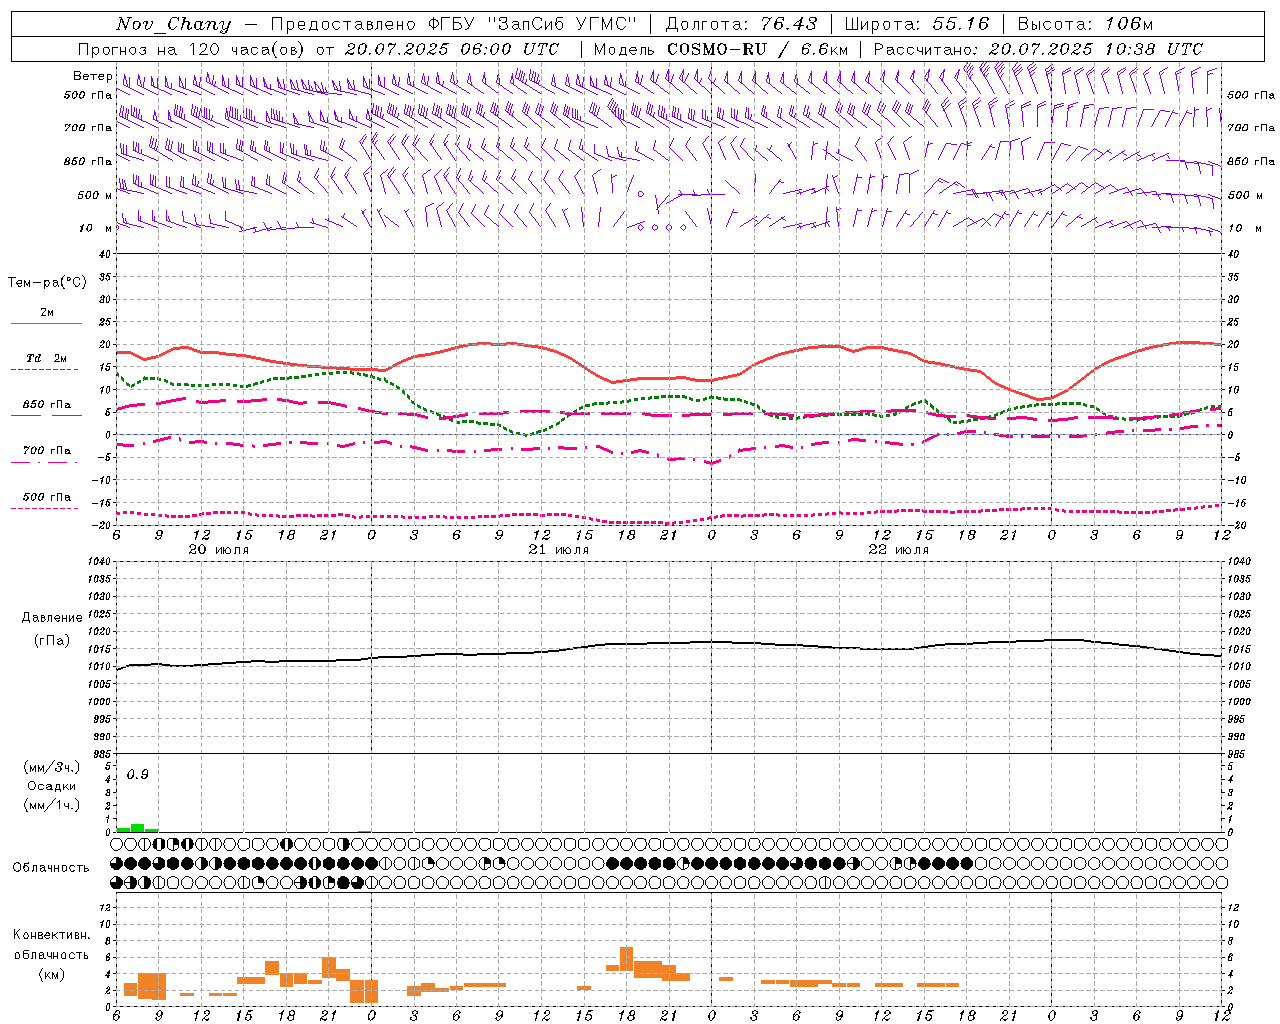The width and height of the screenshot is (1280, 1024).
Task: Select the Модель COSMO-RU / 6.6км label
Action: click(x=721, y=49)
